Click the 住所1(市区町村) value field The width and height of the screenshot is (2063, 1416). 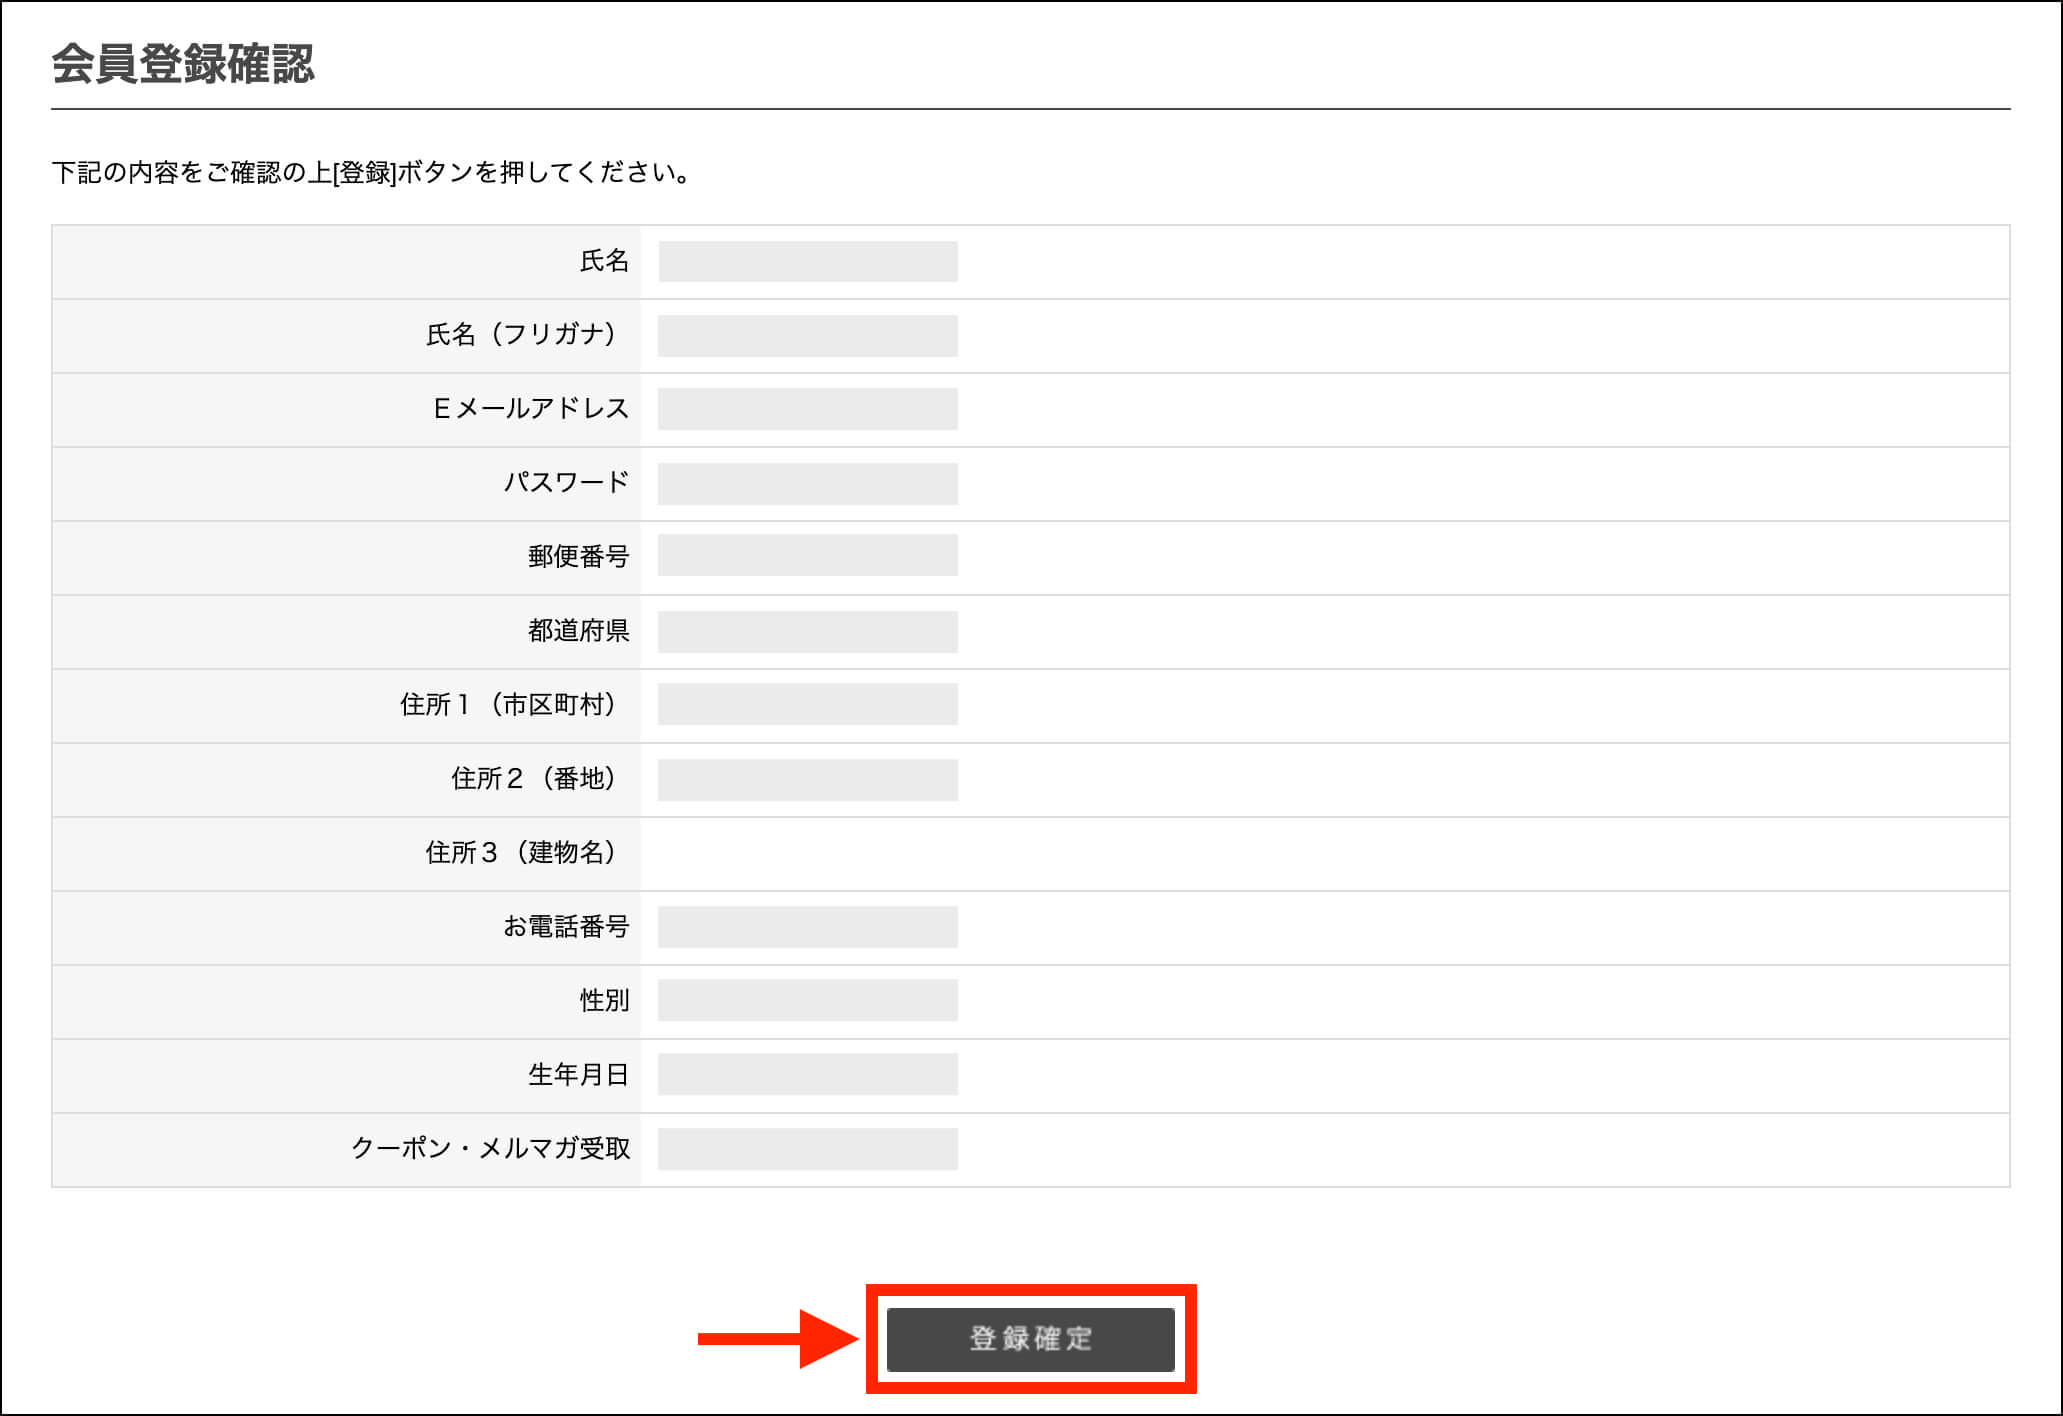point(807,704)
